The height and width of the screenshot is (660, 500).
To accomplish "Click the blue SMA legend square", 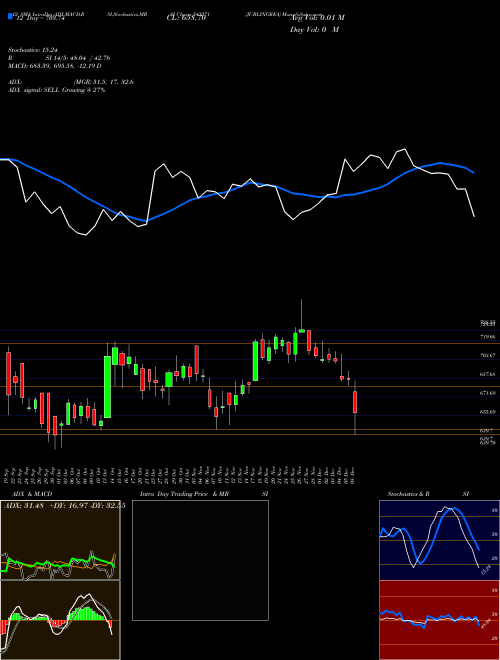I will (x=11, y=16).
